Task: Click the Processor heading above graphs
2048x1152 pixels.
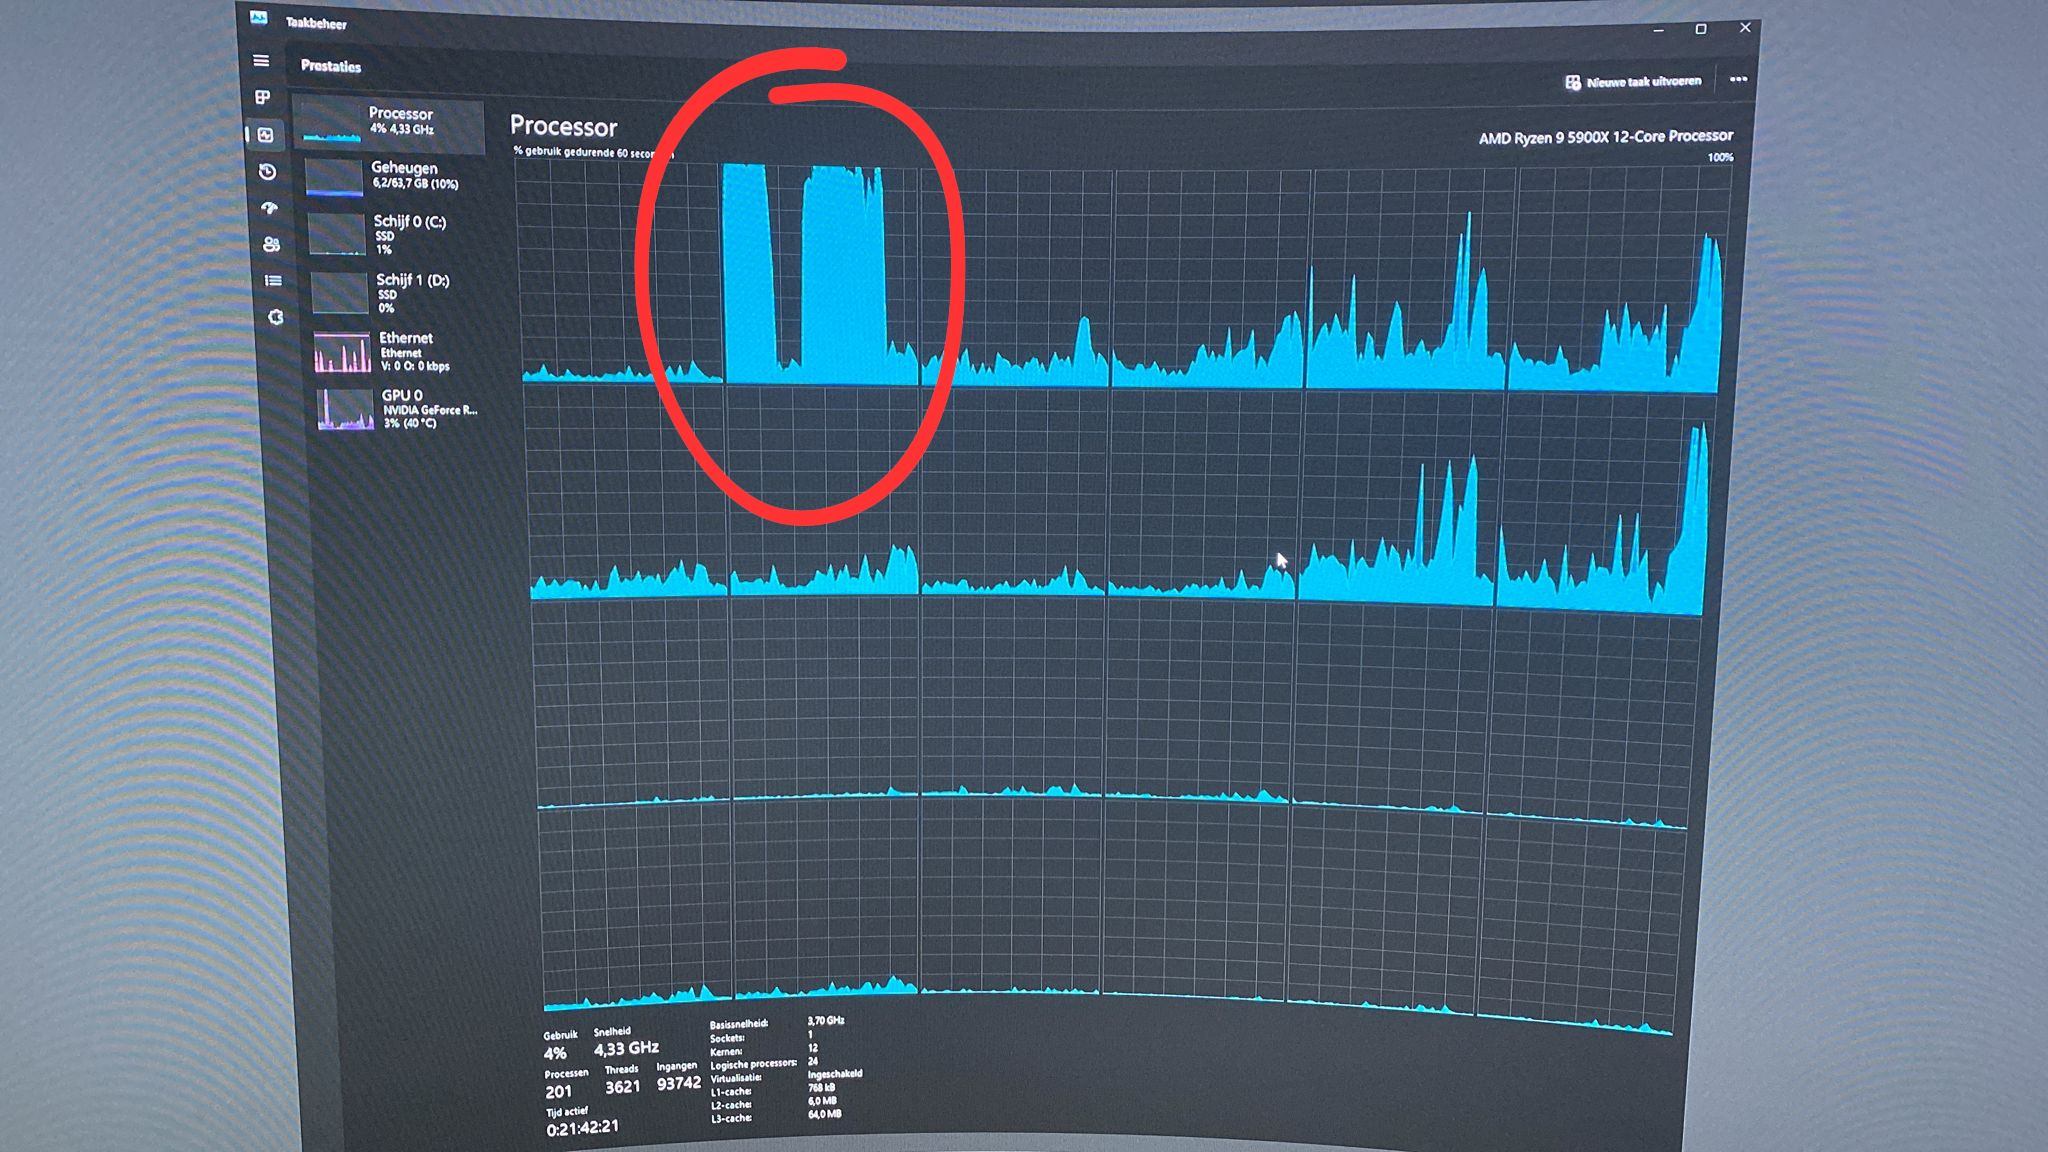Action: click(563, 126)
